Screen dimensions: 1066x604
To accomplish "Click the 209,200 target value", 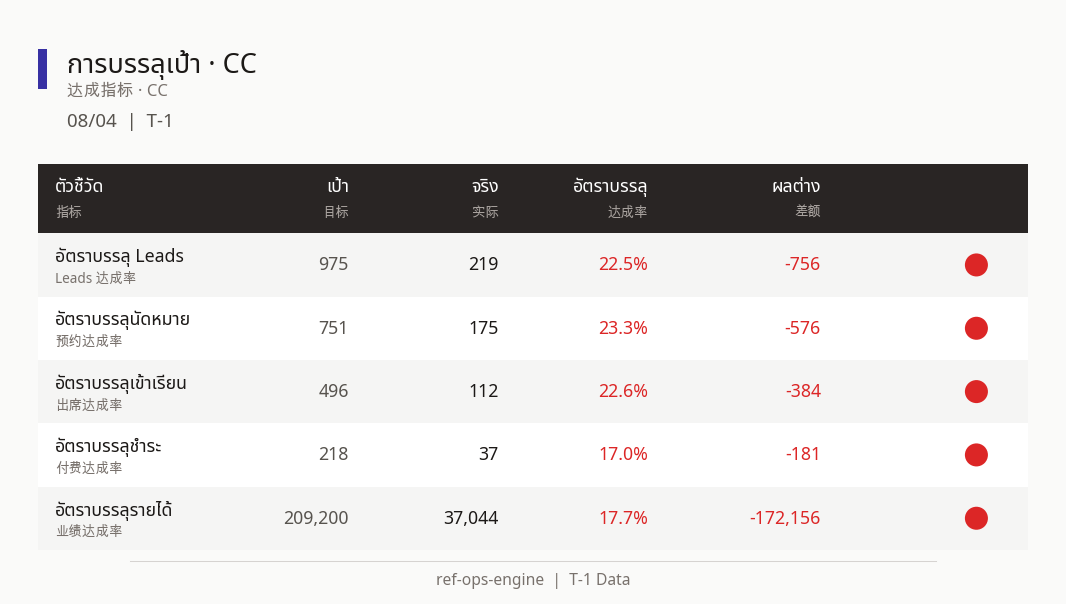I will point(316,518).
